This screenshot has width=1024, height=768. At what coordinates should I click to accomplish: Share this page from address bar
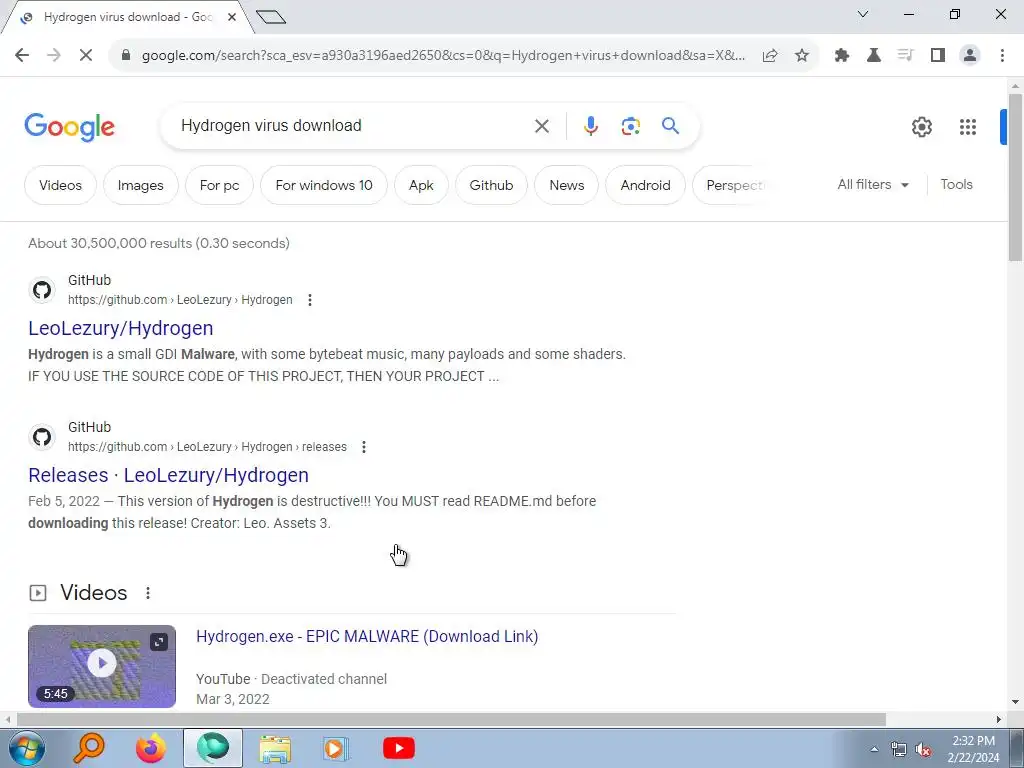click(x=770, y=56)
